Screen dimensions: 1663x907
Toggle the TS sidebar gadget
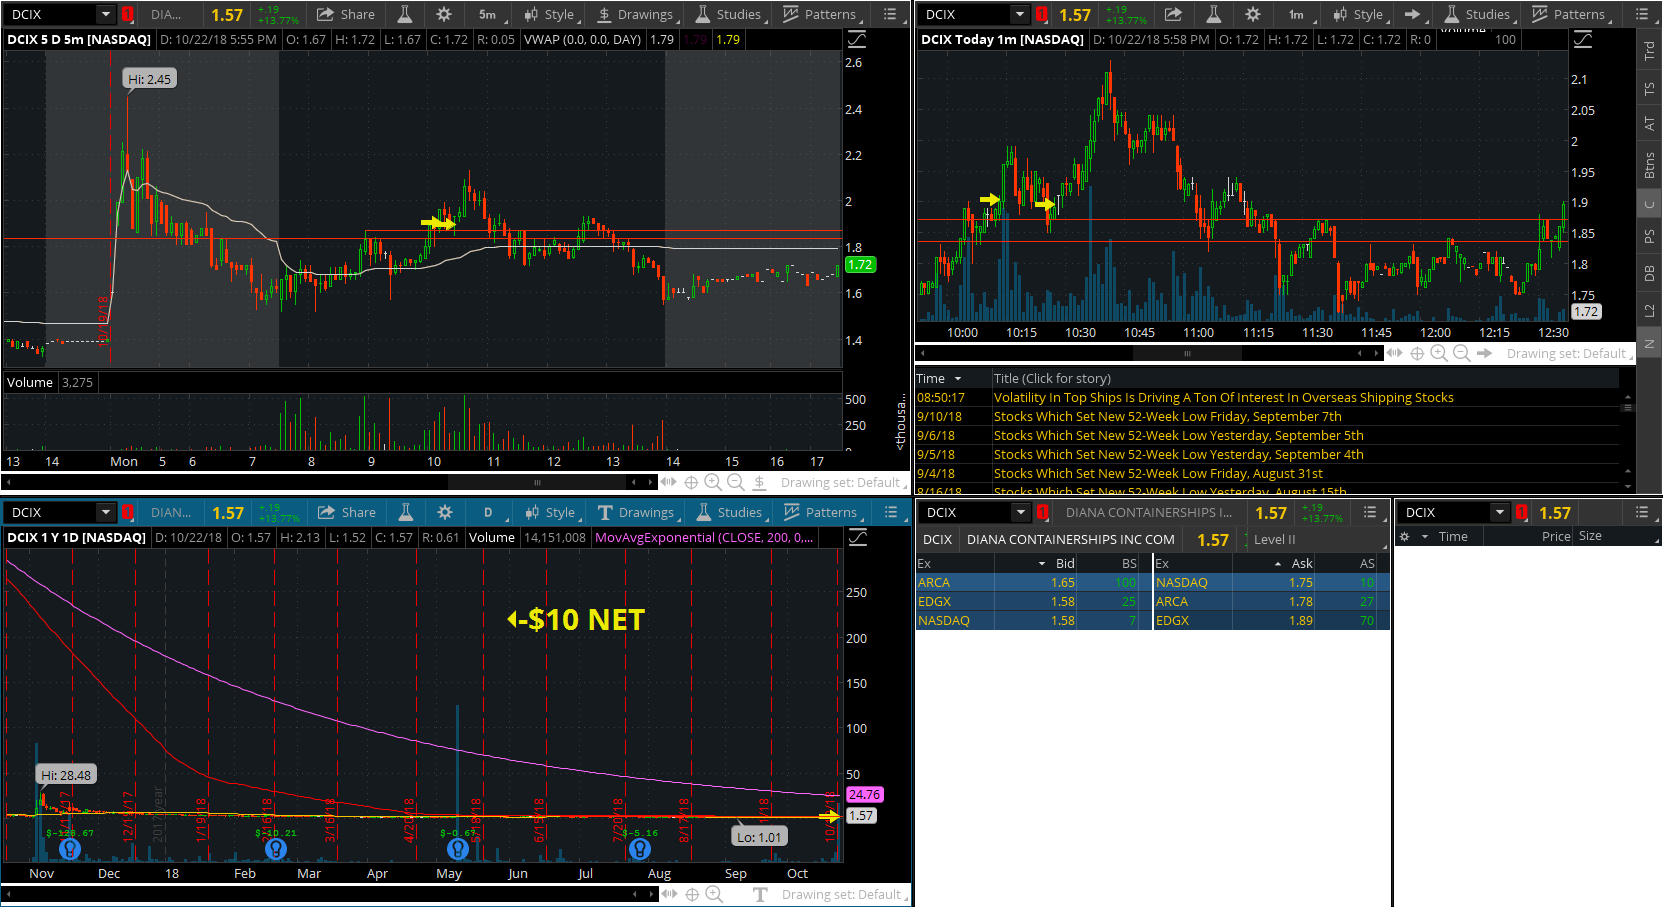click(1650, 89)
